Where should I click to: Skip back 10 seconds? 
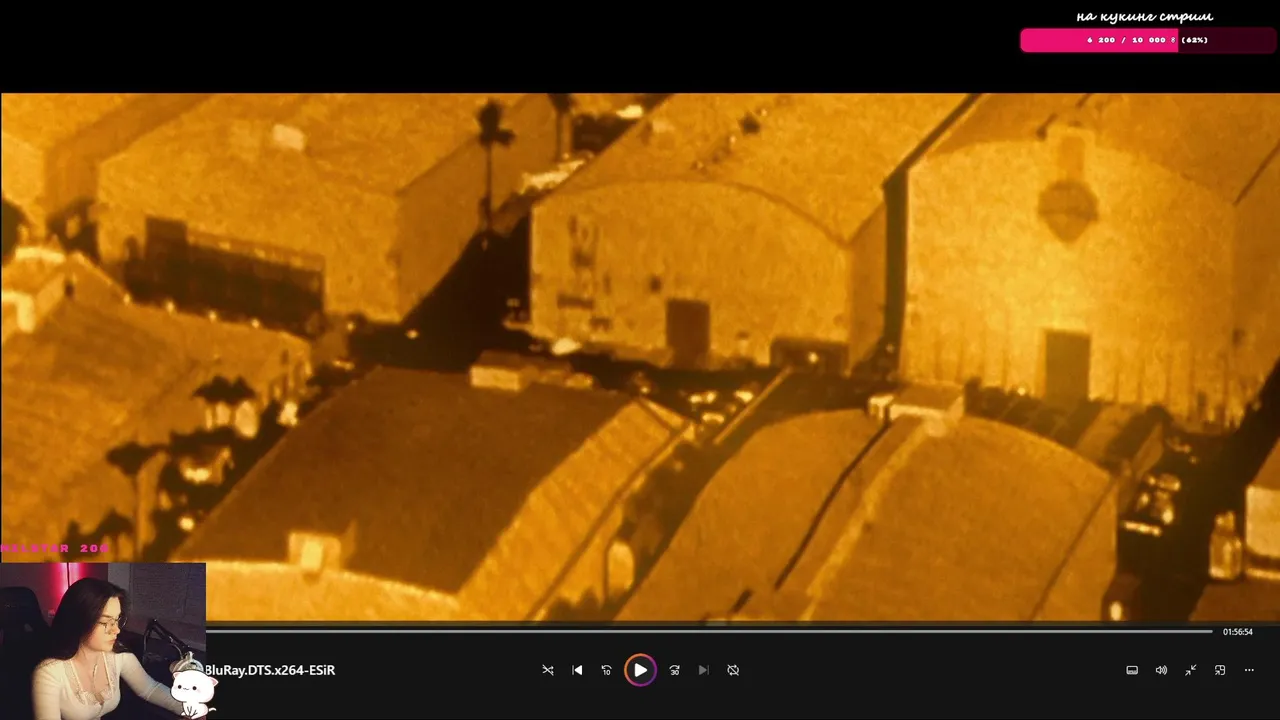pyautogui.click(x=606, y=670)
